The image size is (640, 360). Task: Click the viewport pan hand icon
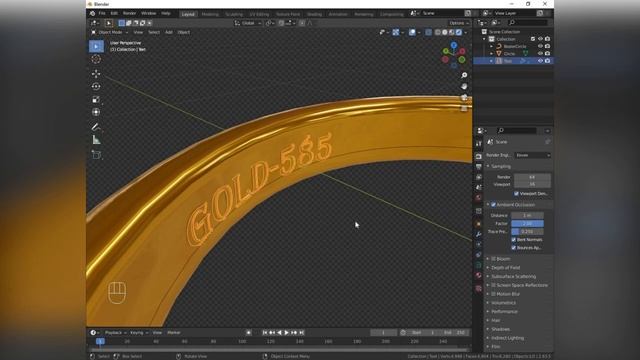(x=464, y=86)
